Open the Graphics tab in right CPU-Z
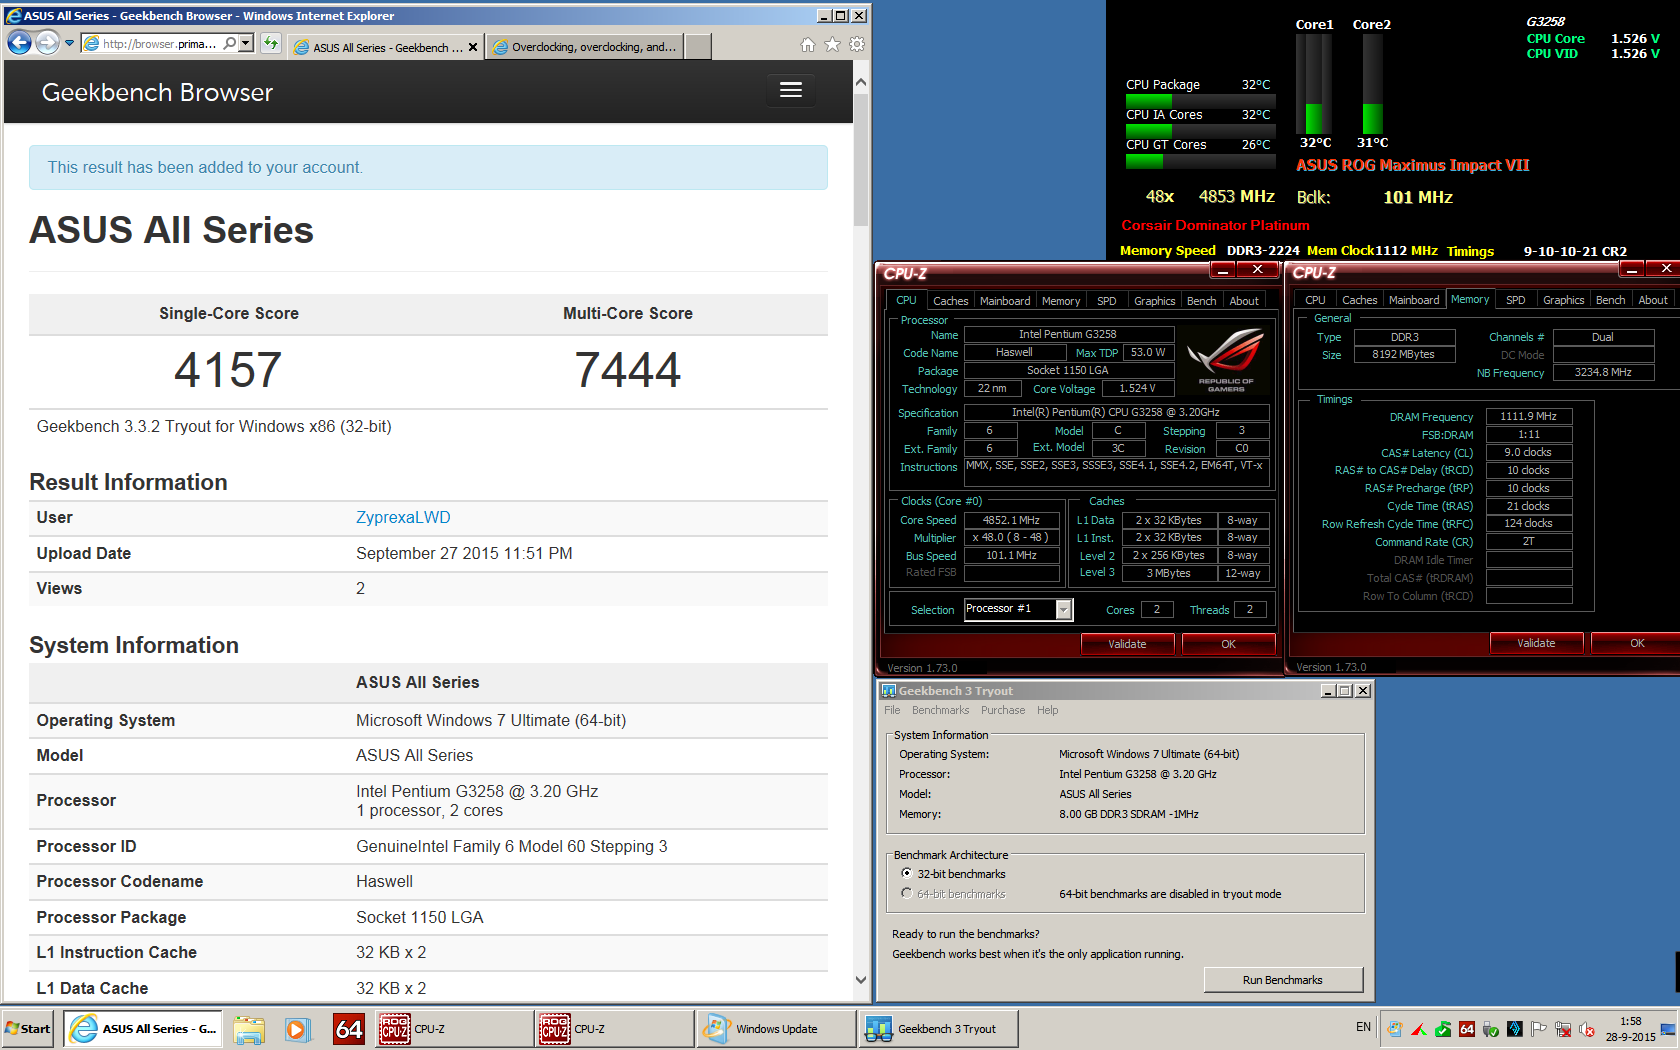 click(x=1563, y=300)
